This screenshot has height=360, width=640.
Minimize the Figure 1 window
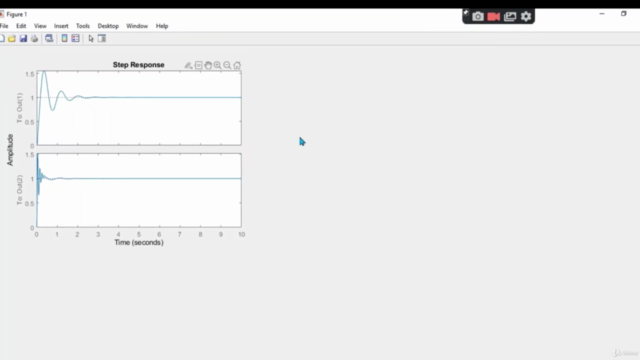pos(602,14)
